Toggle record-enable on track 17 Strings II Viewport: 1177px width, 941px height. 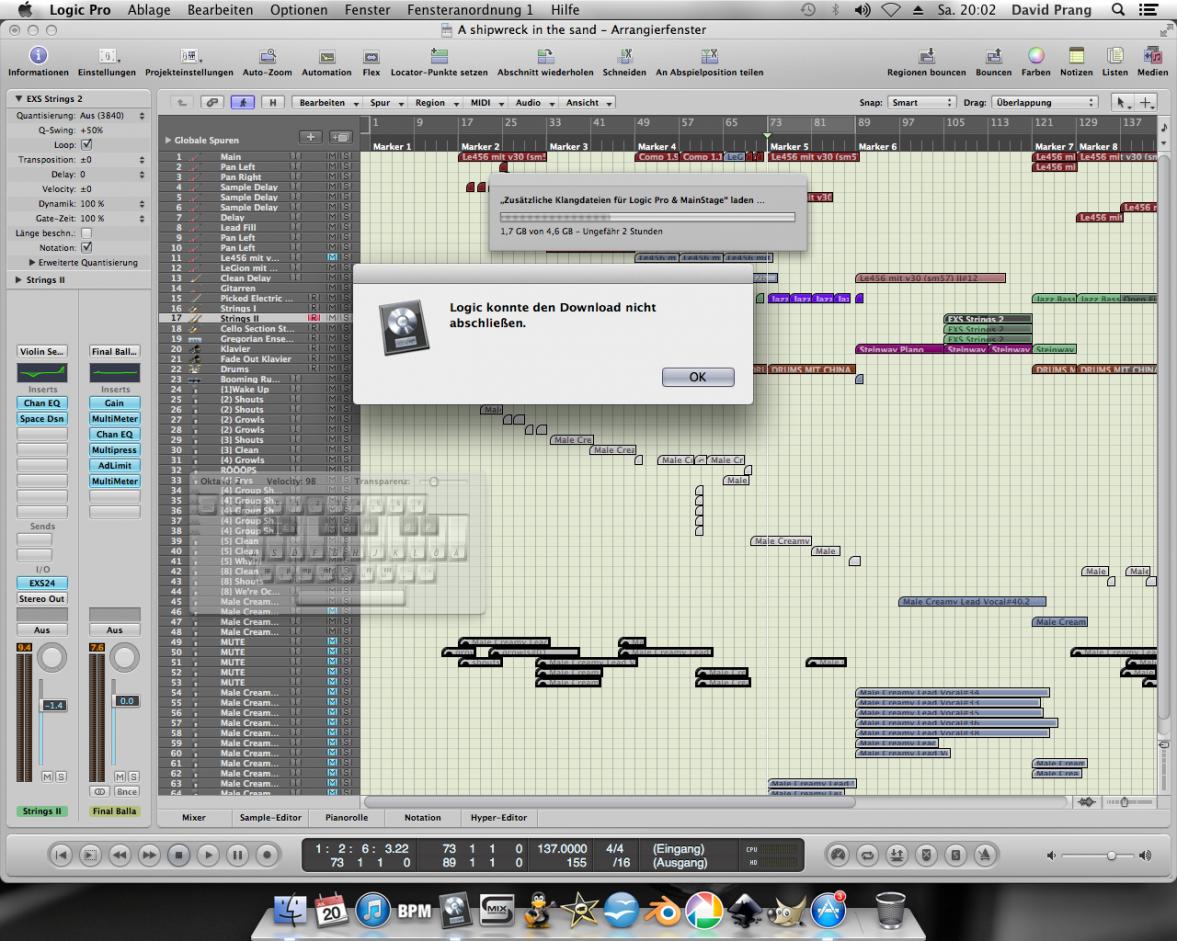314,318
